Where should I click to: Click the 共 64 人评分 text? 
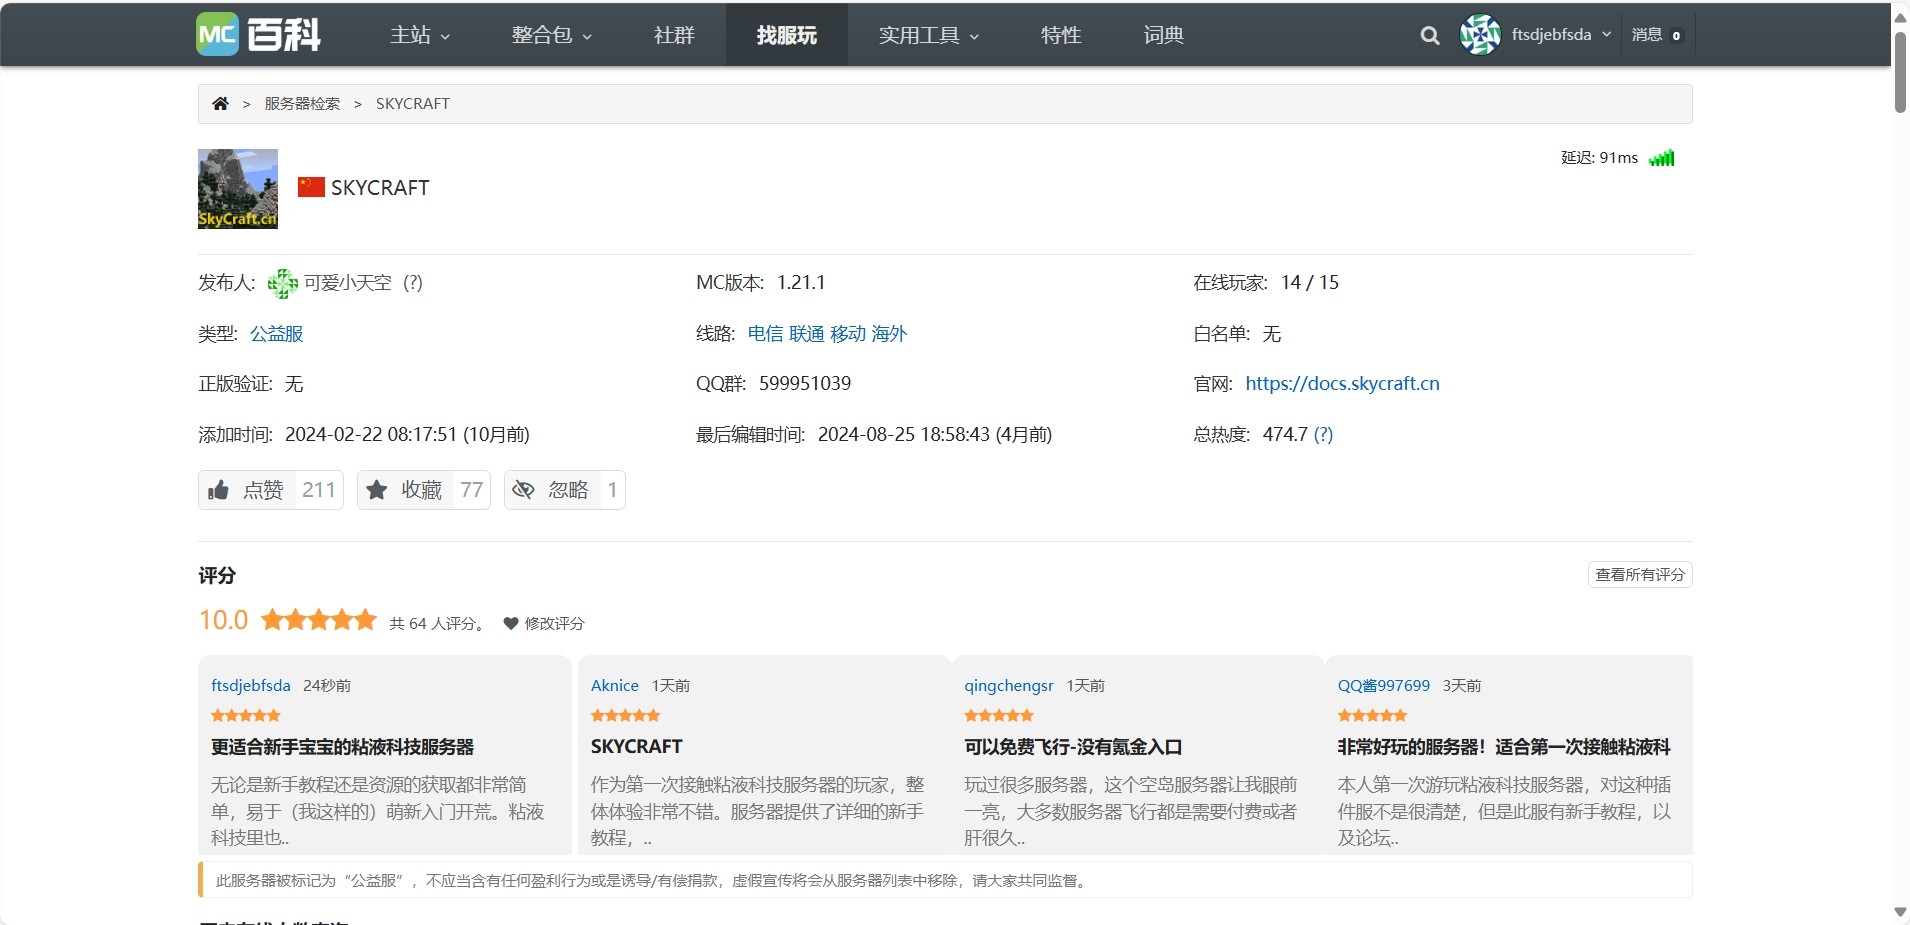coord(436,623)
